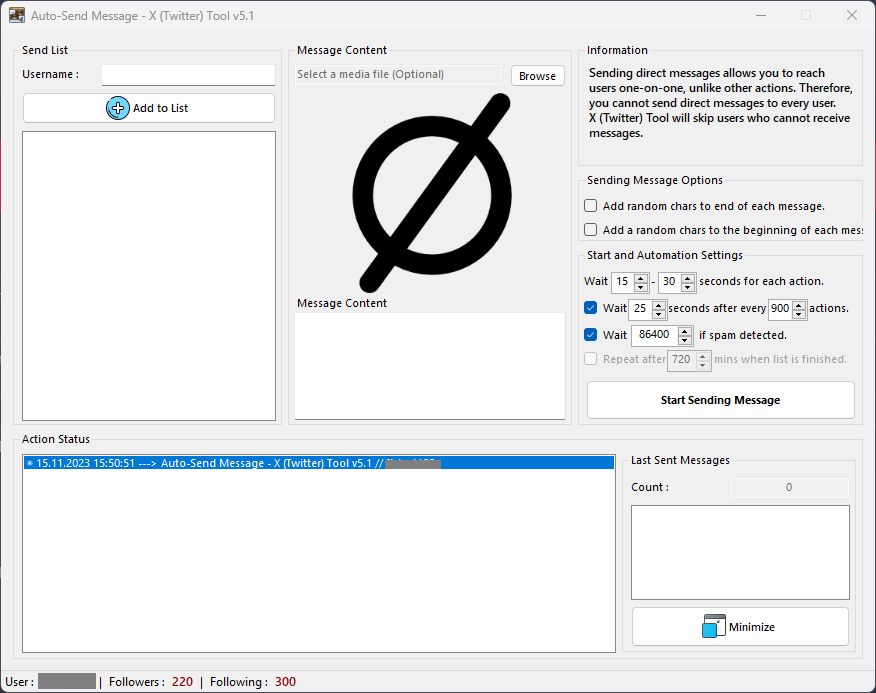Focus the Username input field
This screenshot has width=876, height=693.
188,75
